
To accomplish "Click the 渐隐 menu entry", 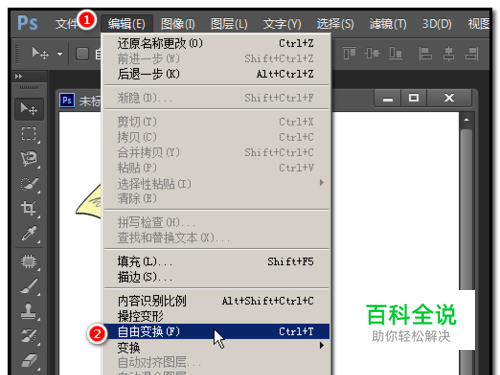I will (x=216, y=98).
